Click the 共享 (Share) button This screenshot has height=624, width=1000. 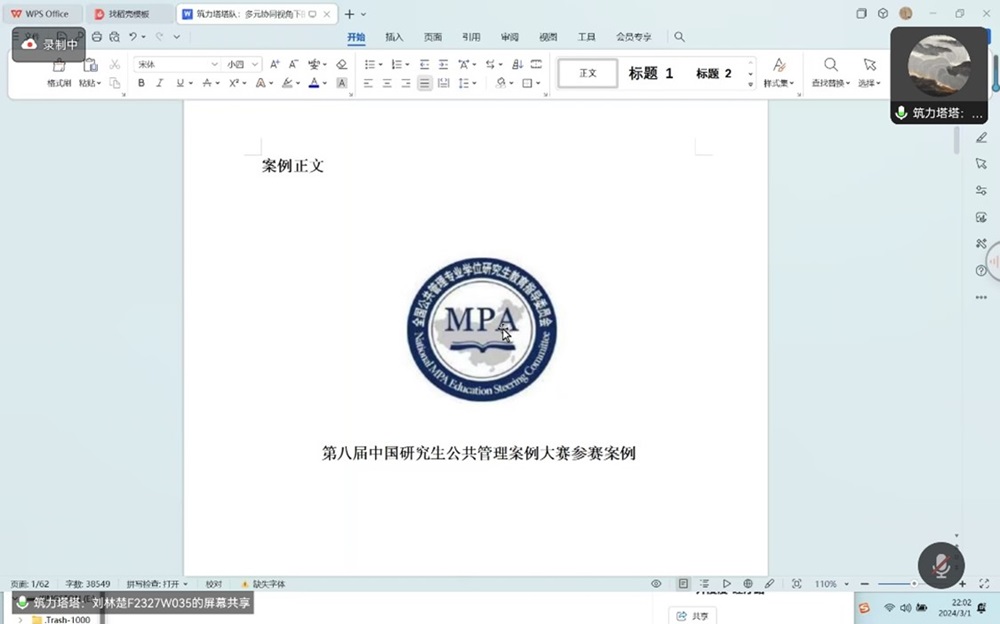(693, 616)
